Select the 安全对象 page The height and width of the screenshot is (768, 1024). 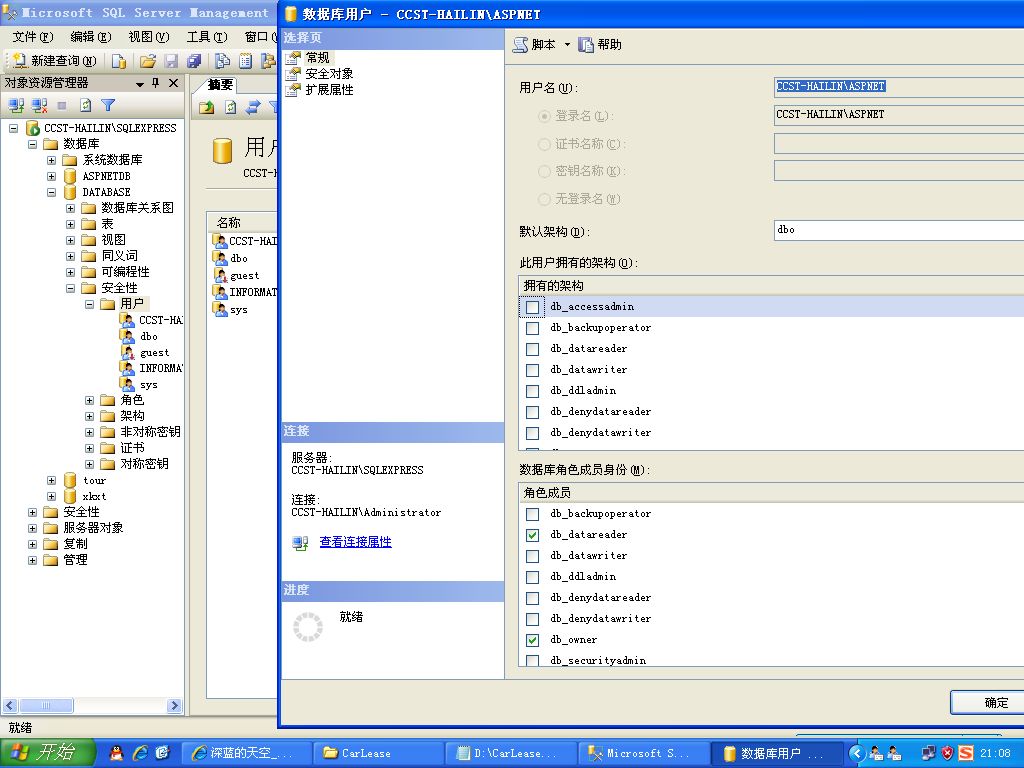coord(329,74)
